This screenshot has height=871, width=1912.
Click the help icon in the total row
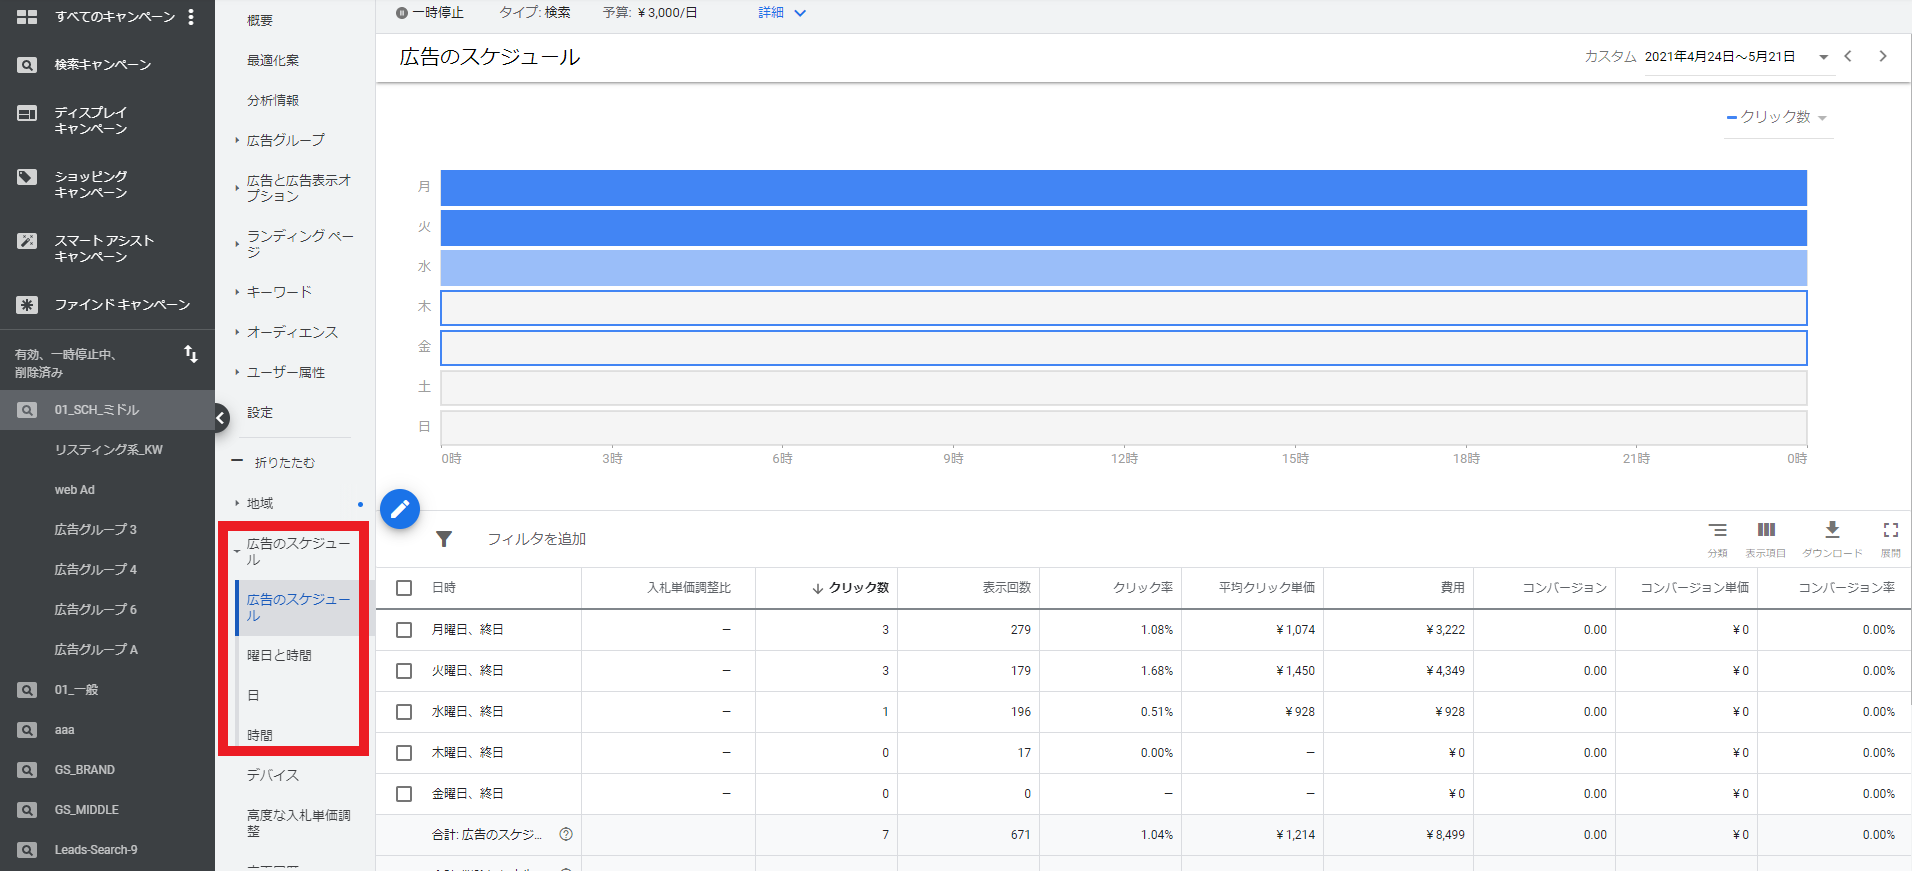click(566, 834)
